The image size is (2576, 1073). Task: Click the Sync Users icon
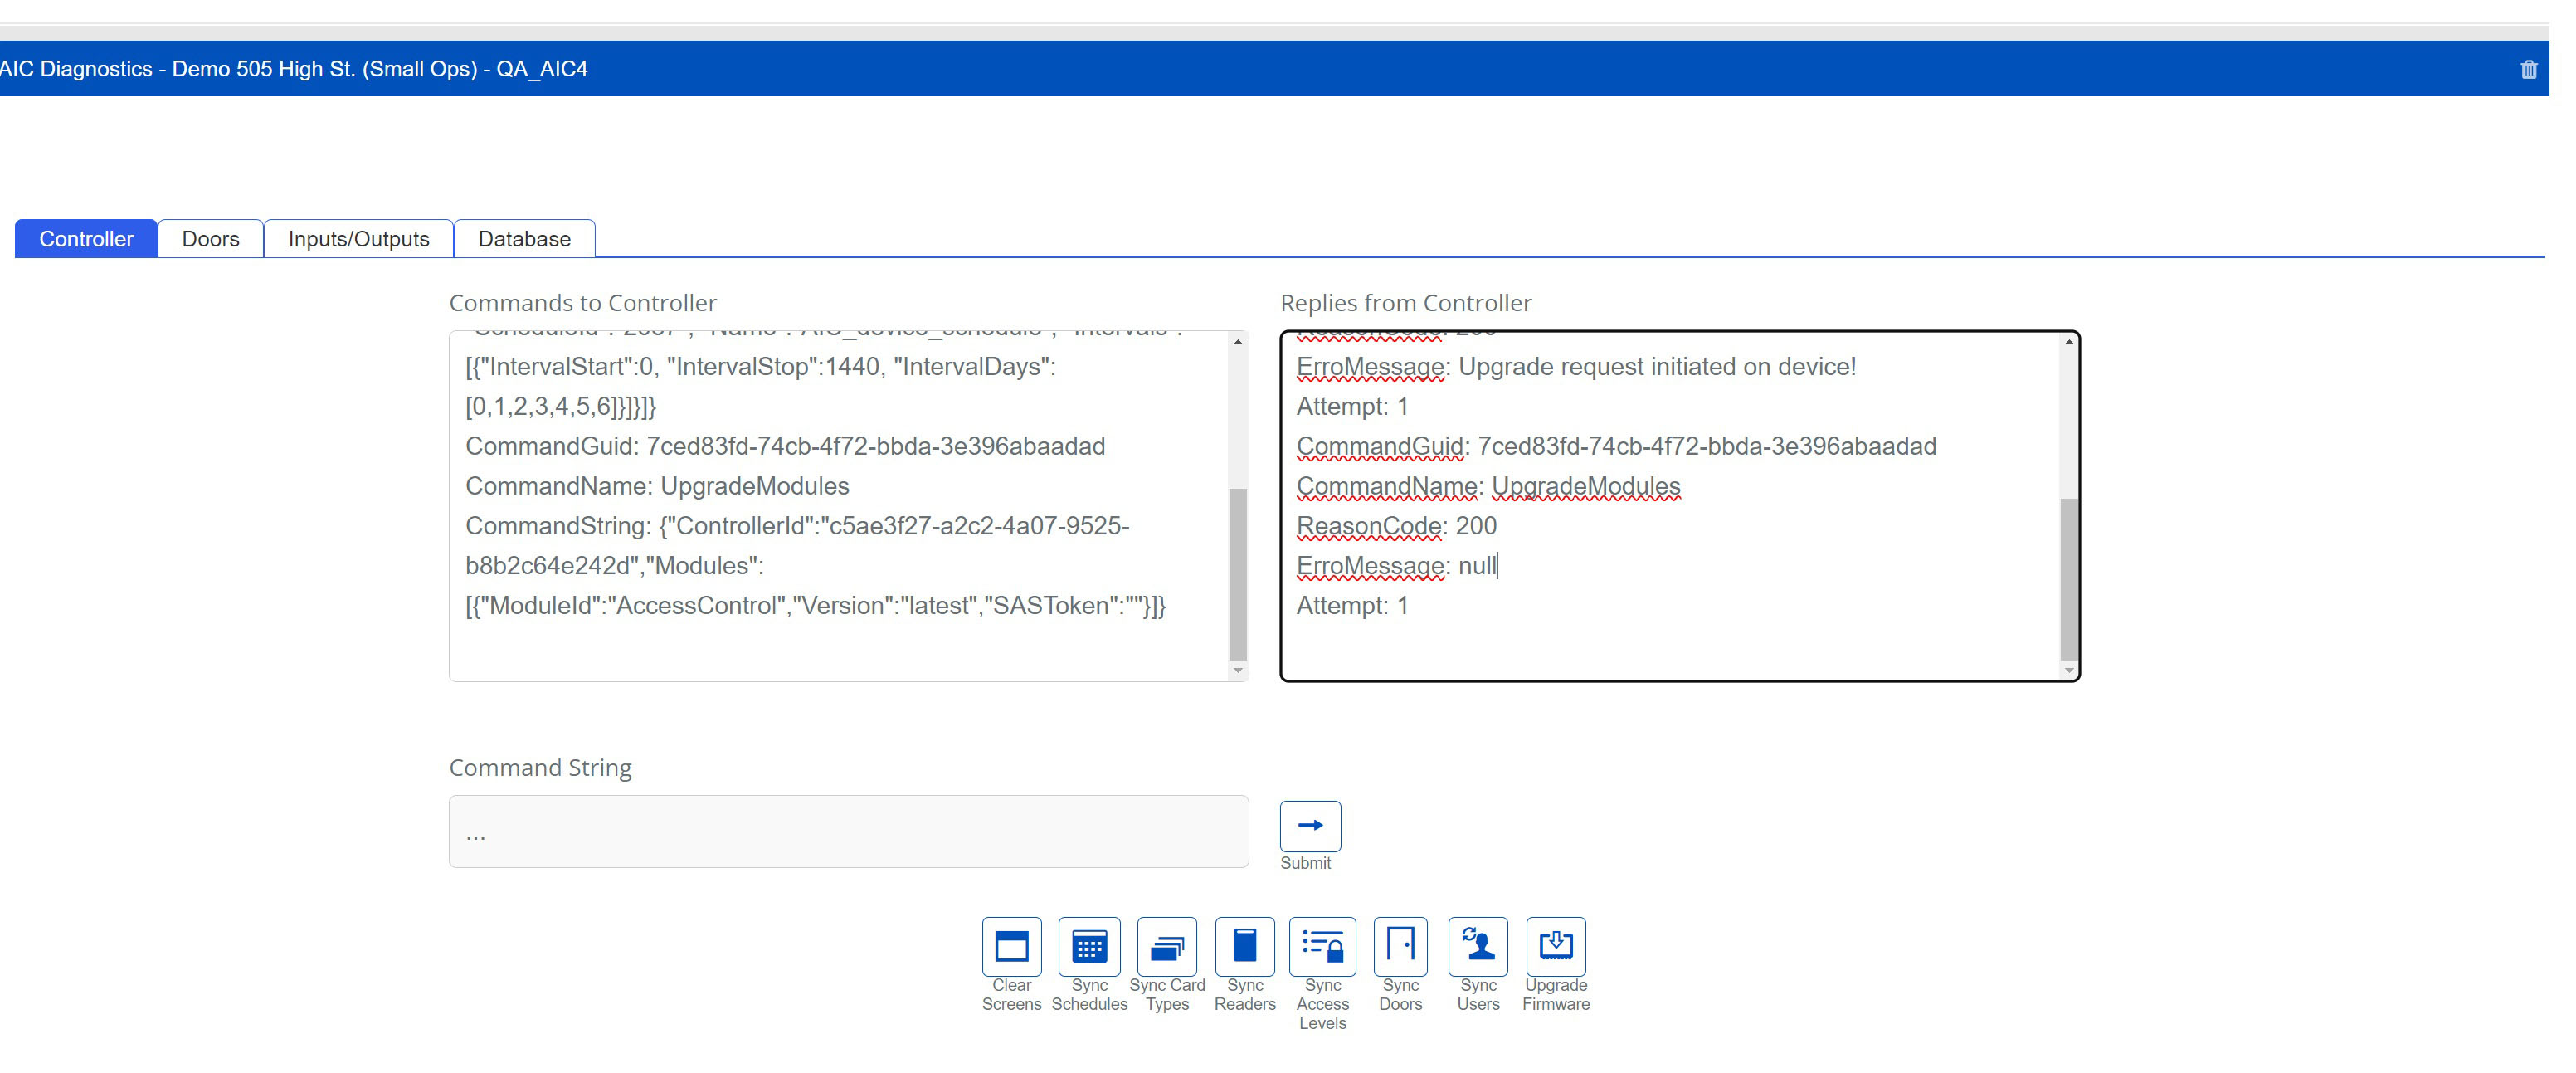(1478, 945)
